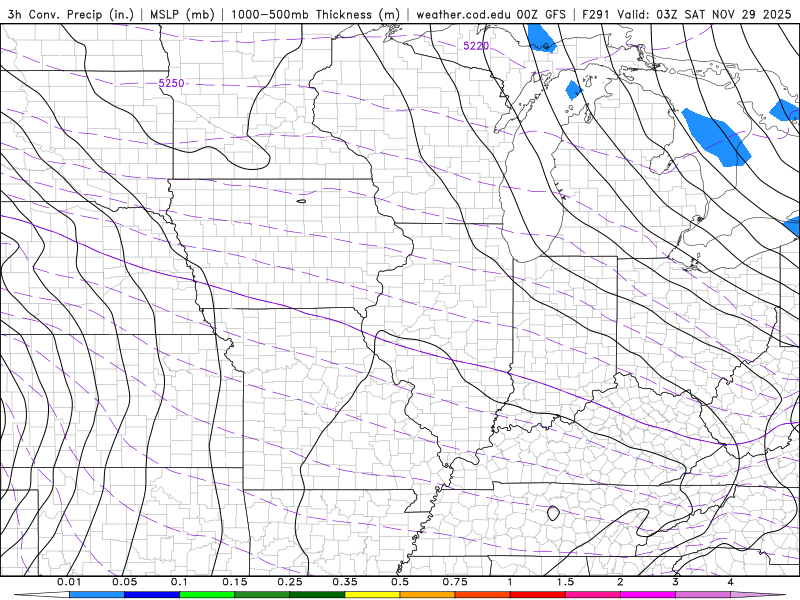This screenshot has width=800, height=600.
Task: Click the magenta 2–3 legend swatch
Action: [648, 595]
